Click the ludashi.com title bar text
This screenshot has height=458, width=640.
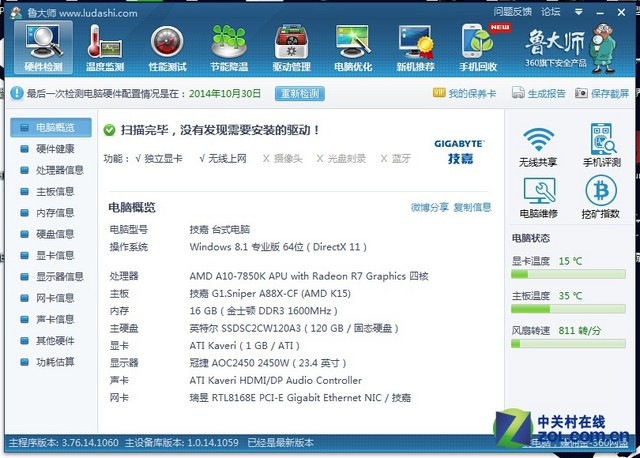tap(98, 13)
